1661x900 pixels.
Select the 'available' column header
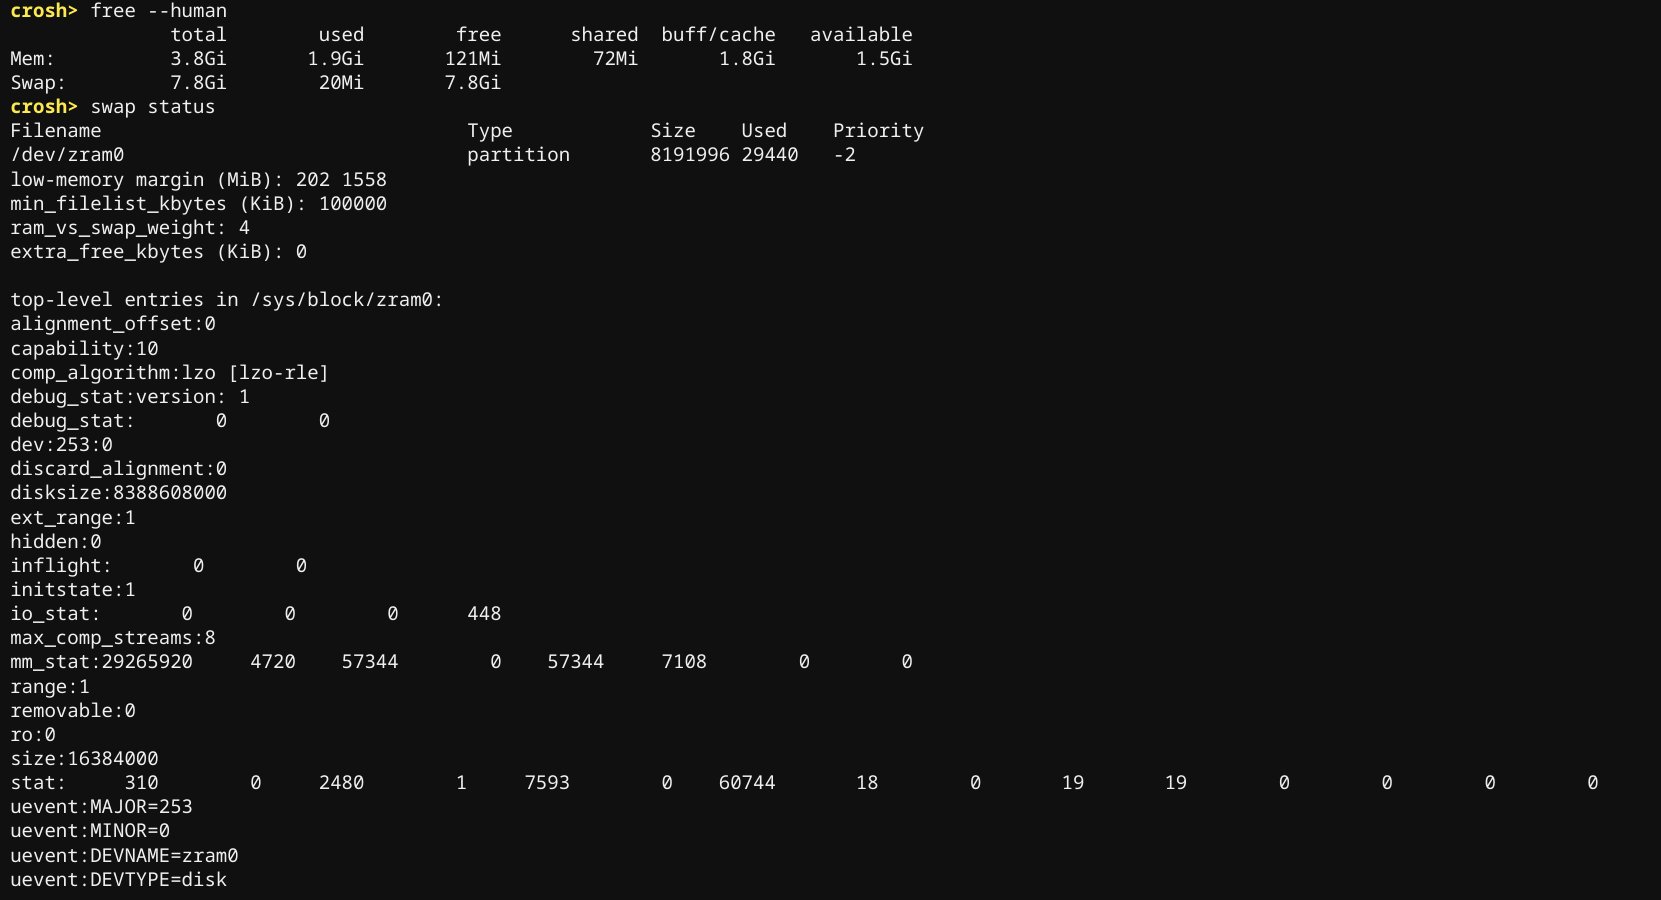point(861,35)
